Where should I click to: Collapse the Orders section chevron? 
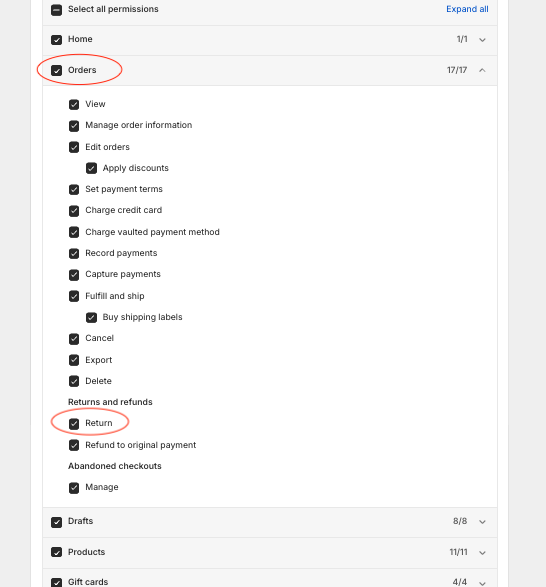482,70
